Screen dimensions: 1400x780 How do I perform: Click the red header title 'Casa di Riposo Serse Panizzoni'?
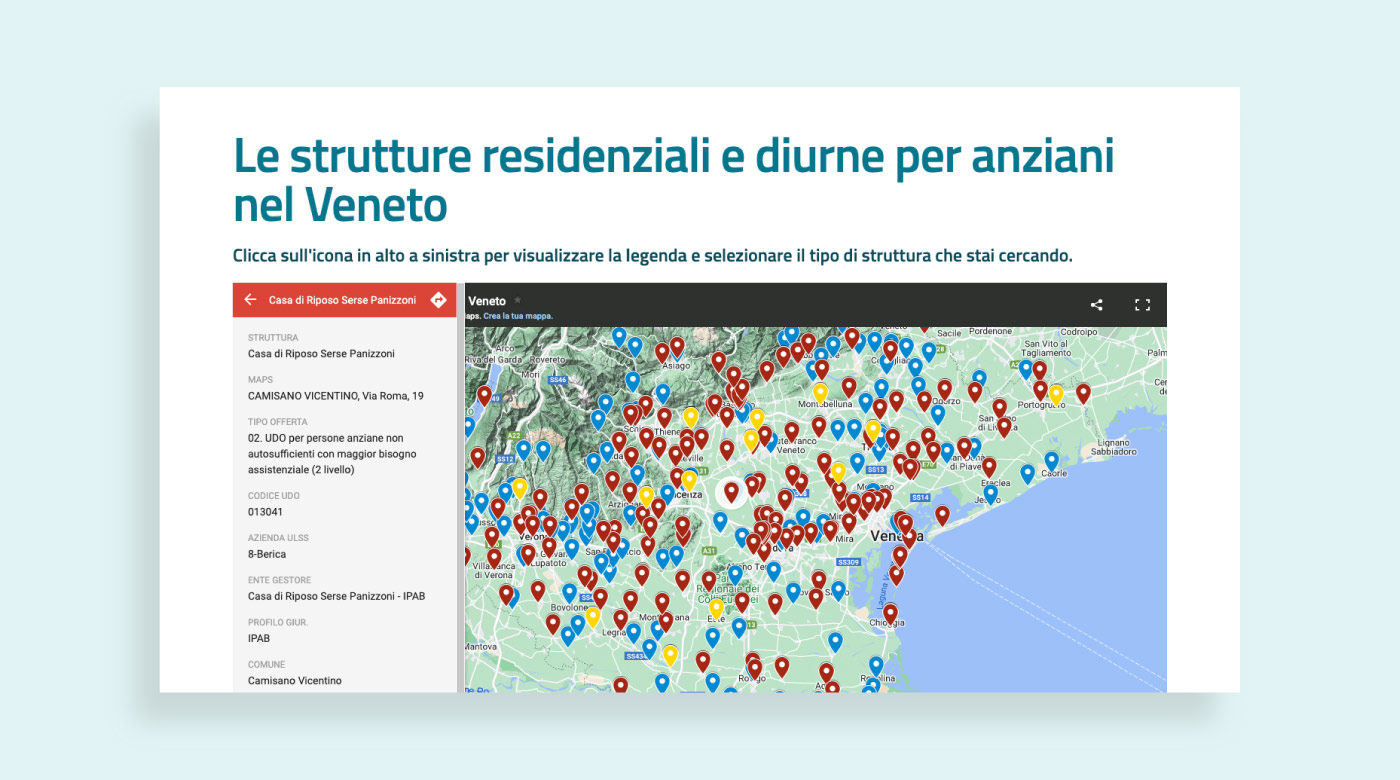coord(342,300)
